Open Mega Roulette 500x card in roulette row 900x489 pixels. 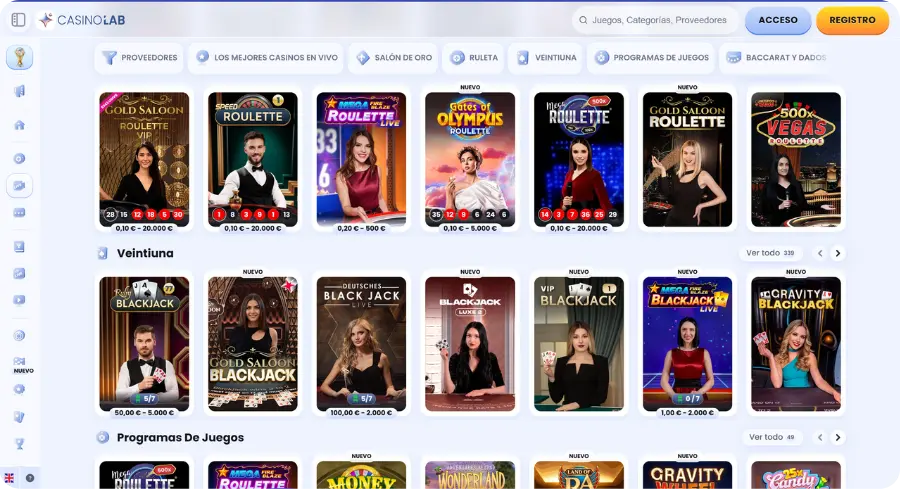click(x=579, y=160)
